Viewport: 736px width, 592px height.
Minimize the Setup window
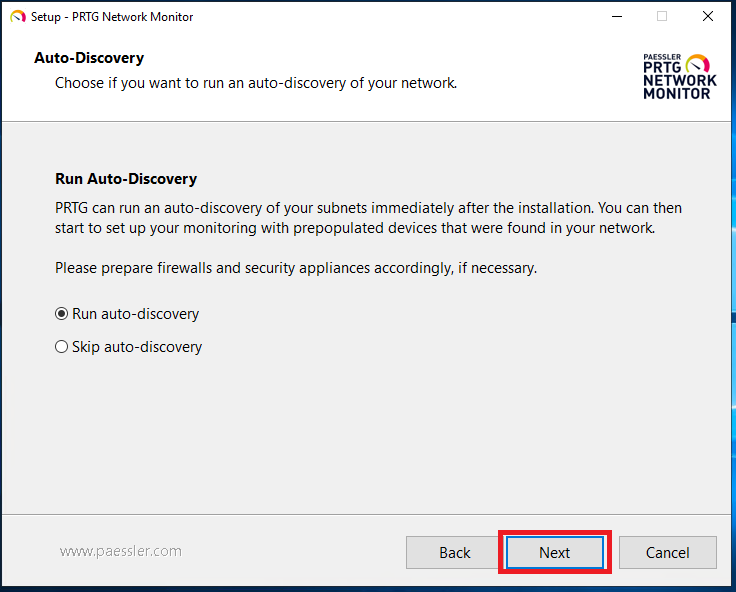click(617, 16)
